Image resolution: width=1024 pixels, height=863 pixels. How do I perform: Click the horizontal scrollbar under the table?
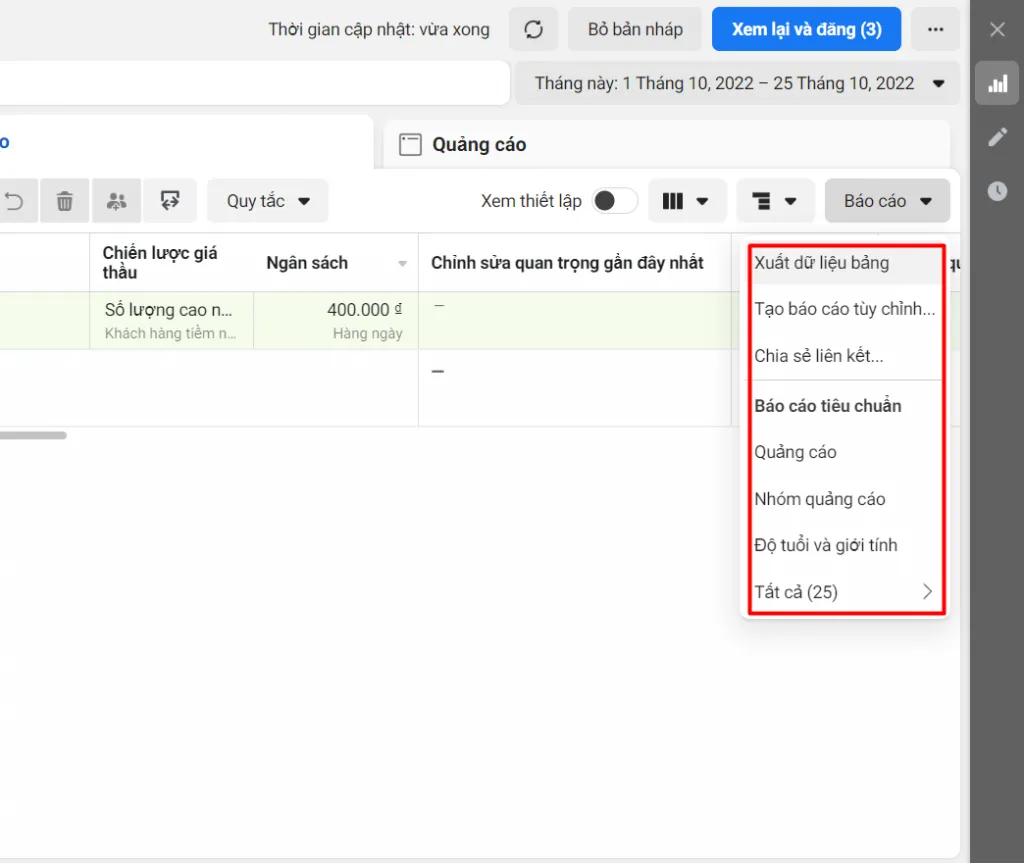[x=33, y=435]
